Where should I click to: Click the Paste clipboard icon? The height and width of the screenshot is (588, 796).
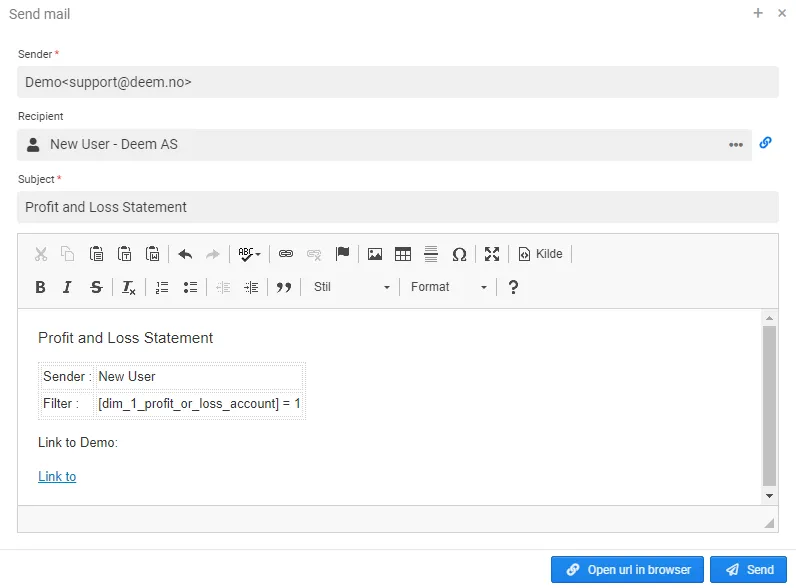pyautogui.click(x=96, y=254)
